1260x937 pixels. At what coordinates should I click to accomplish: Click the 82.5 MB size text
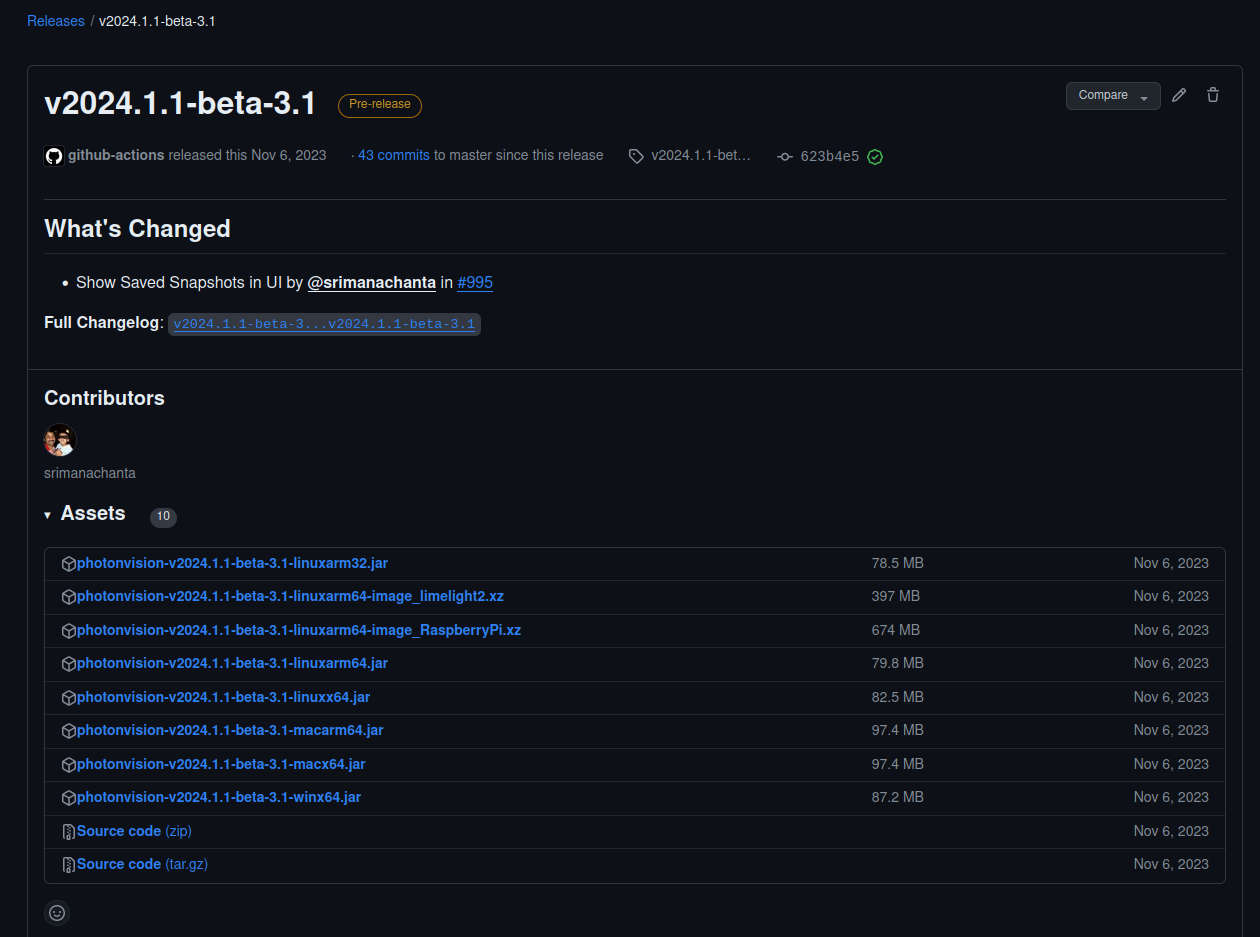pos(898,697)
